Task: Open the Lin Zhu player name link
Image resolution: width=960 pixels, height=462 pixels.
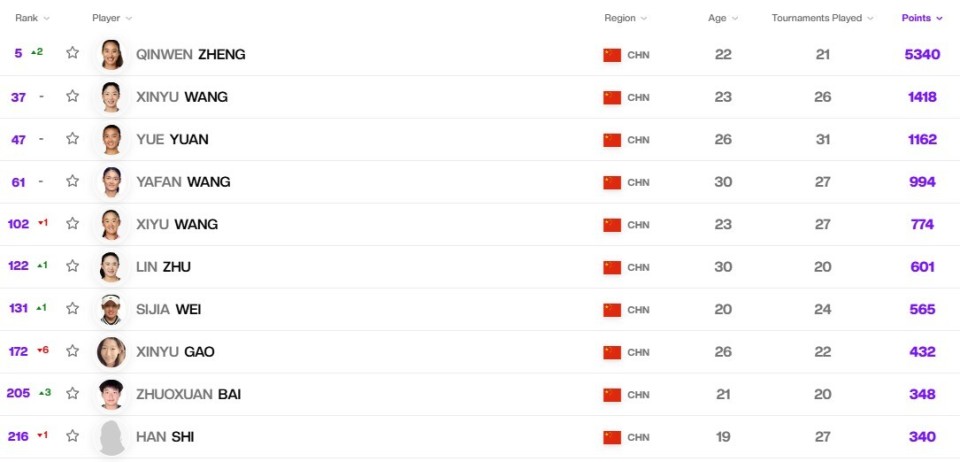Action: point(163,267)
